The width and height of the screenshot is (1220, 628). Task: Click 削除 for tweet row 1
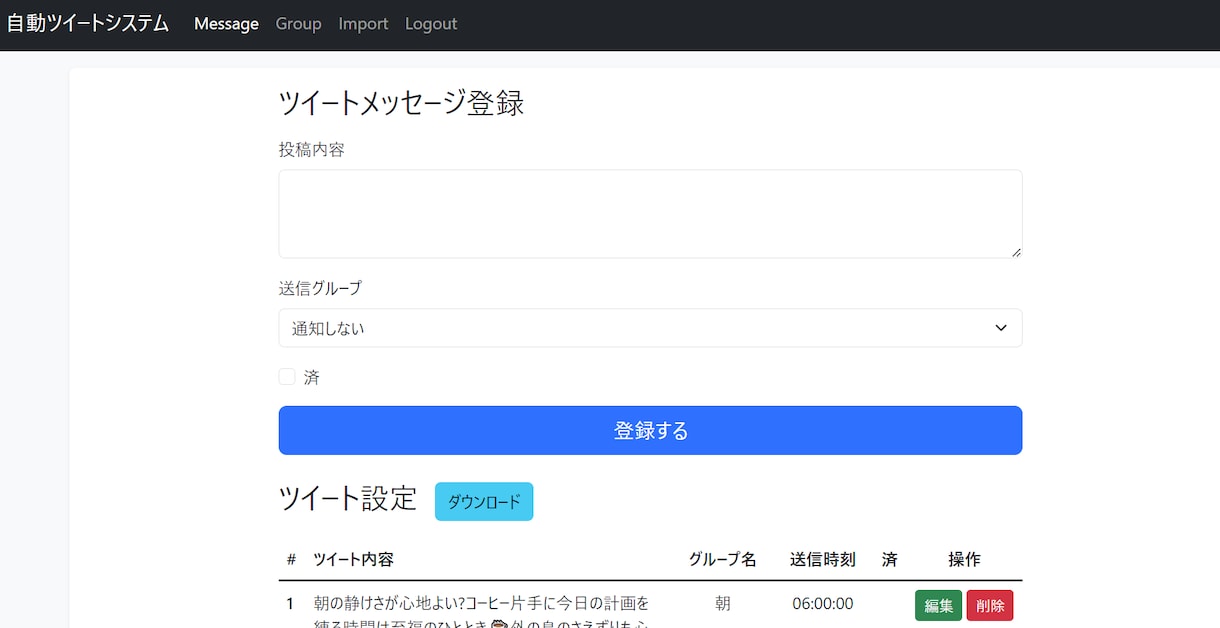coord(990,605)
